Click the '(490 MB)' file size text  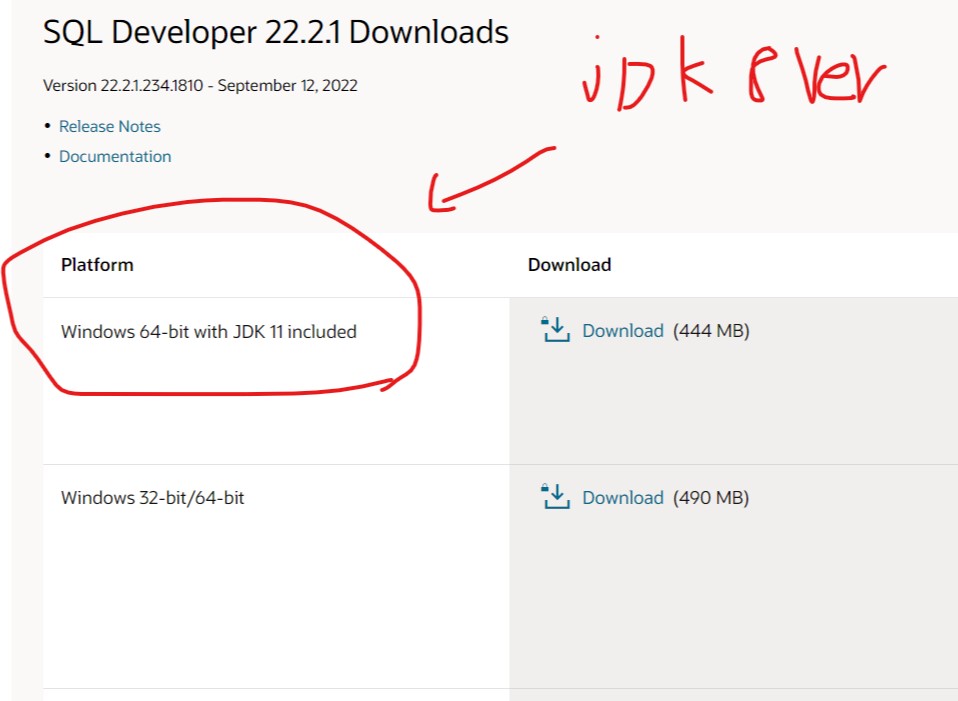point(711,497)
